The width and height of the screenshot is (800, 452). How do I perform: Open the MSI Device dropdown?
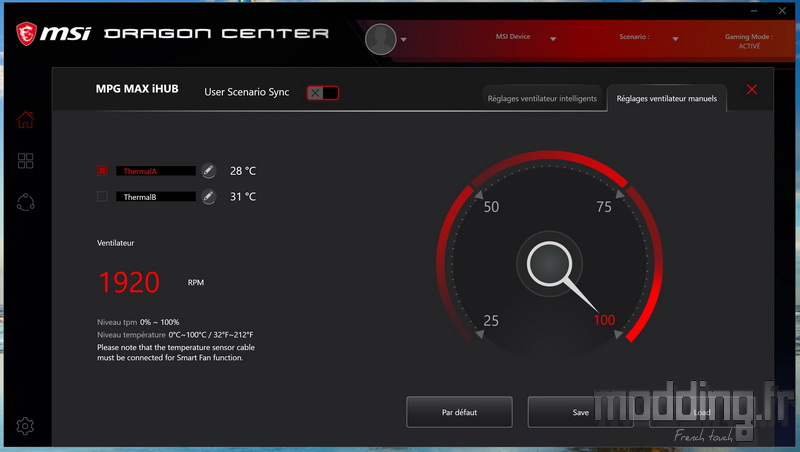(553, 39)
